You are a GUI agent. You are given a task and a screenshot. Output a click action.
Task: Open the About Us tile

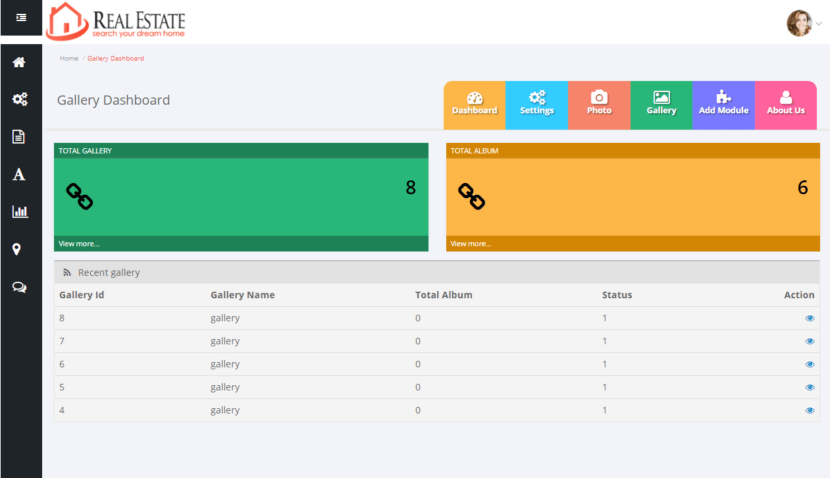click(786, 105)
